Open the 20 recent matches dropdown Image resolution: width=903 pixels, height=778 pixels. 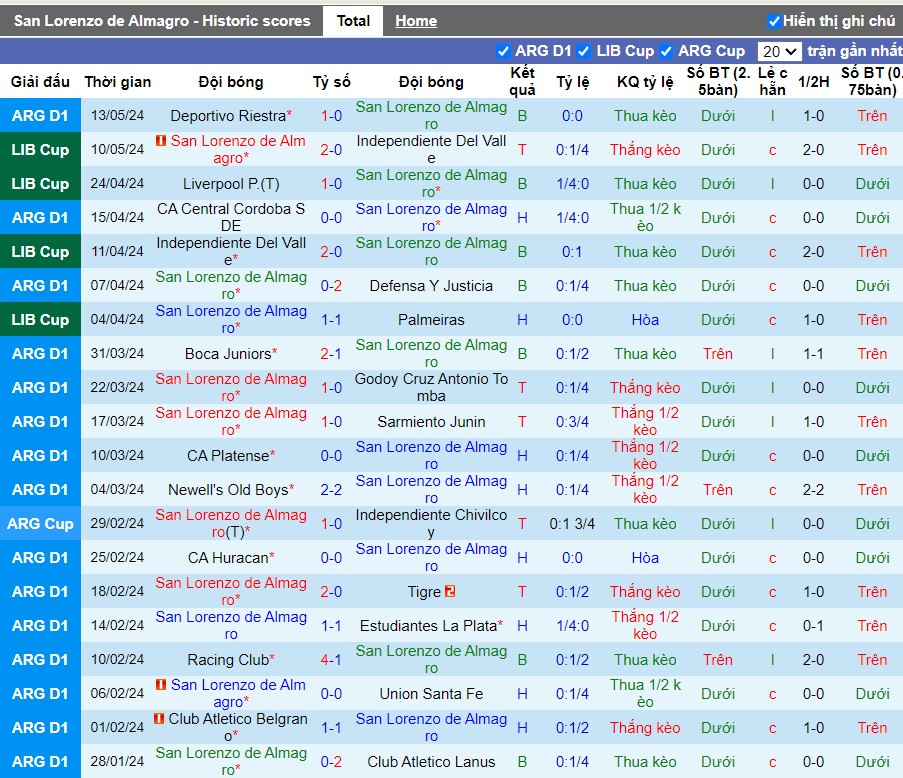(779, 51)
